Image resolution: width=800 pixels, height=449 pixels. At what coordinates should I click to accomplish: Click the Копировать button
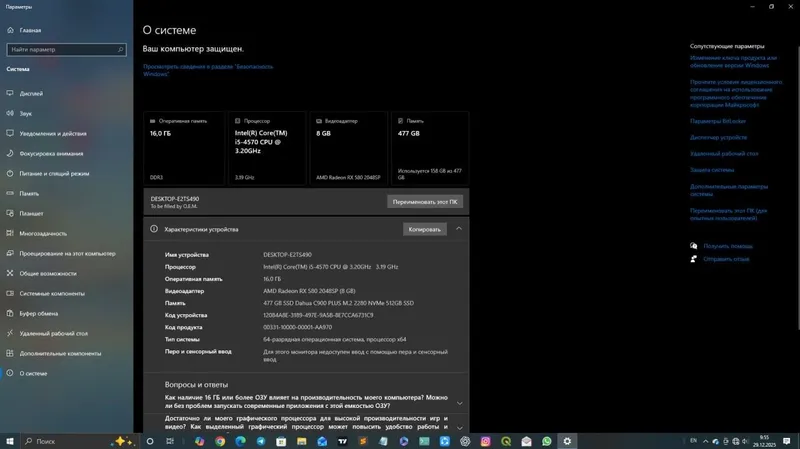coord(424,229)
